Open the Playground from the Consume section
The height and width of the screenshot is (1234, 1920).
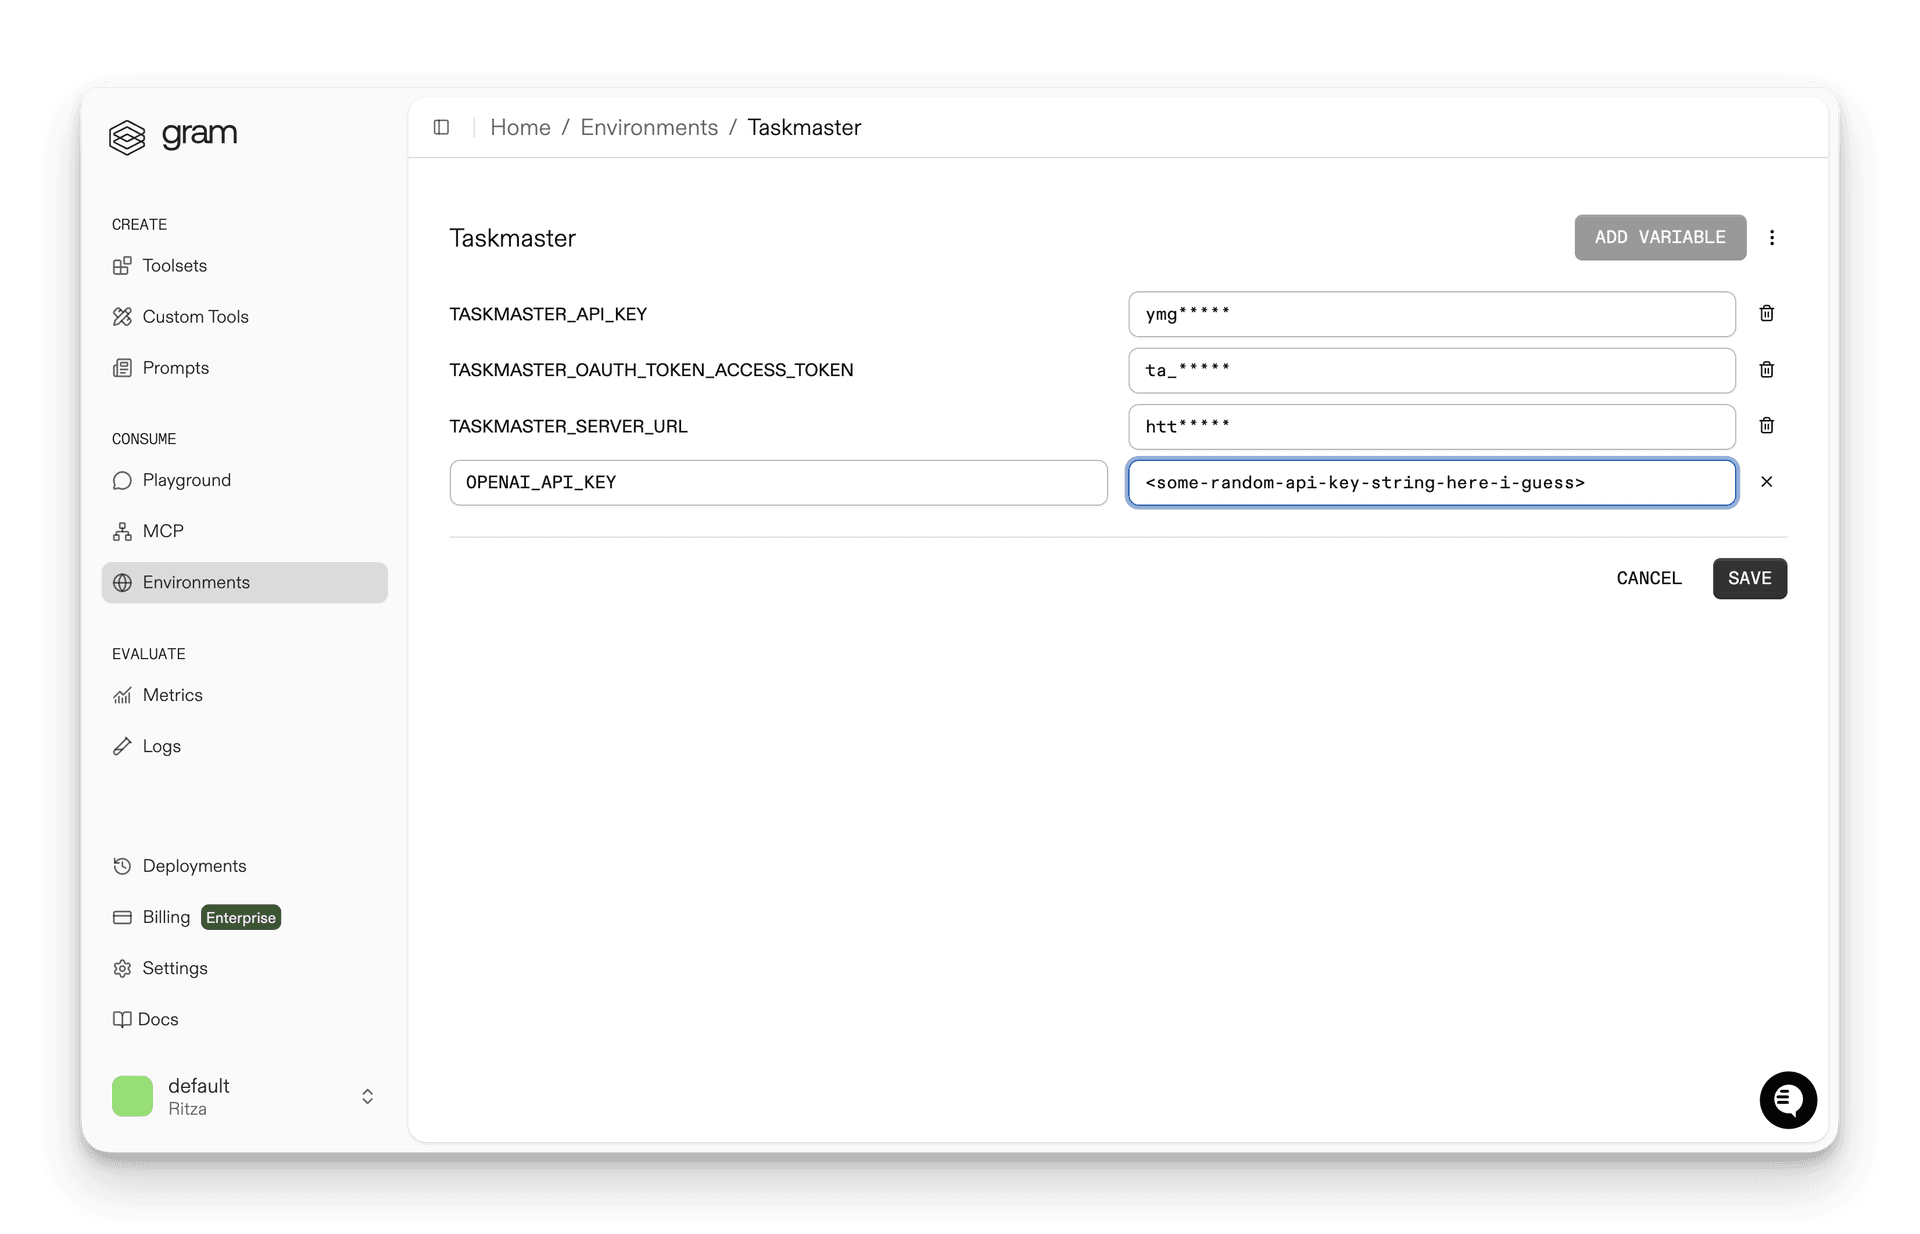click(x=122, y=480)
